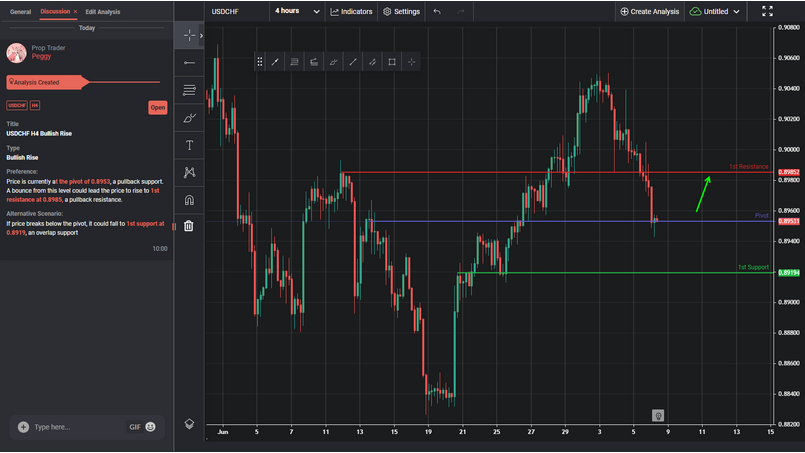Select the green 1st Support line
This screenshot has height=453, width=805.
click(615, 273)
